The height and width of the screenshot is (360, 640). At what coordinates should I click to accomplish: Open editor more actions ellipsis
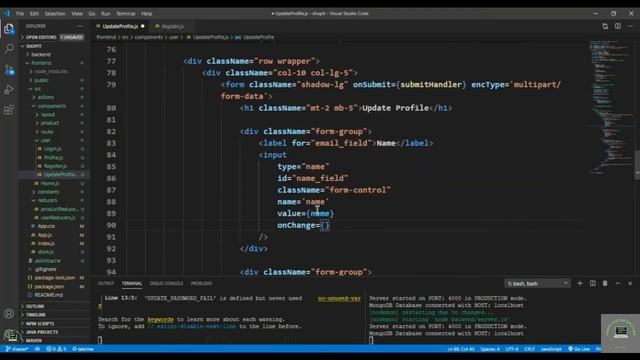631,26
